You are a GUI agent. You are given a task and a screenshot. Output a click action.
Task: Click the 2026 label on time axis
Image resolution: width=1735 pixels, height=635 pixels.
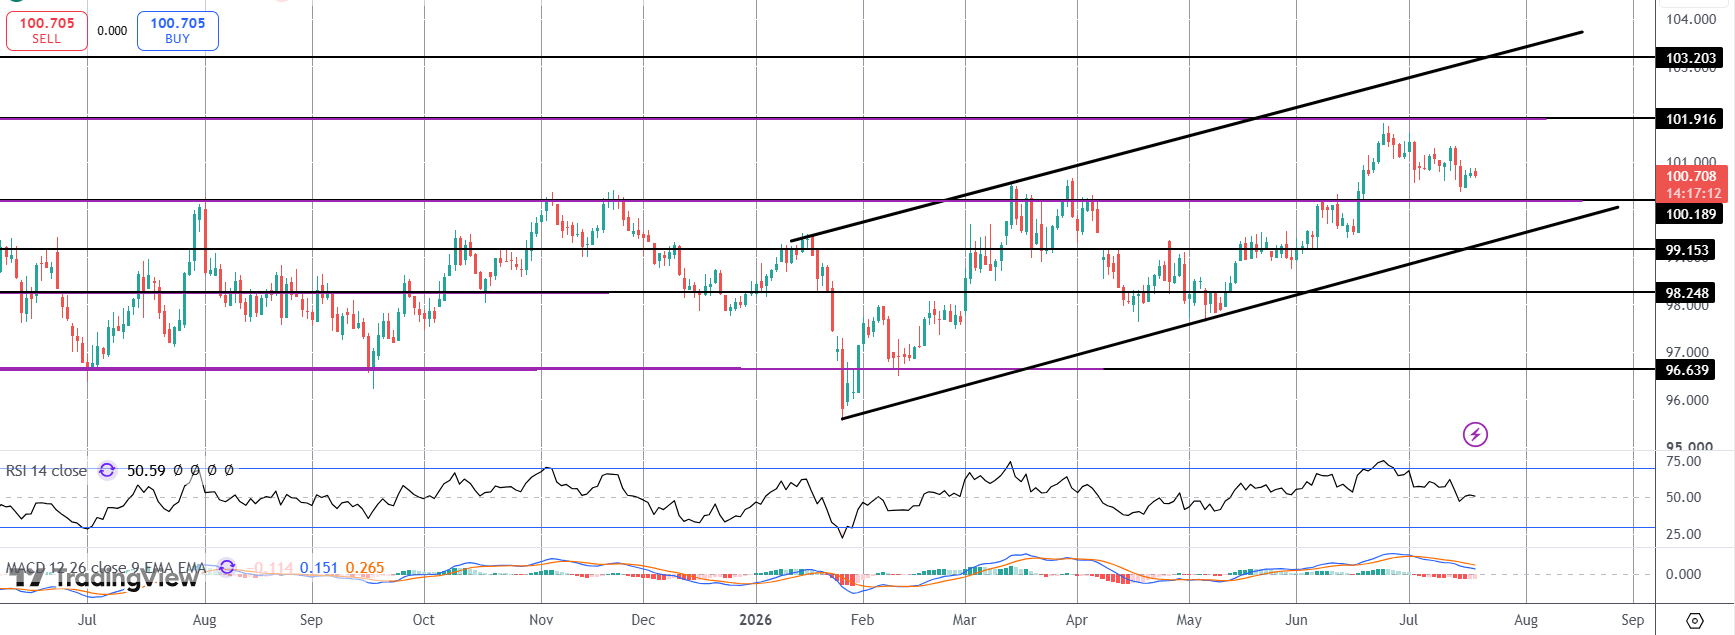click(x=755, y=620)
